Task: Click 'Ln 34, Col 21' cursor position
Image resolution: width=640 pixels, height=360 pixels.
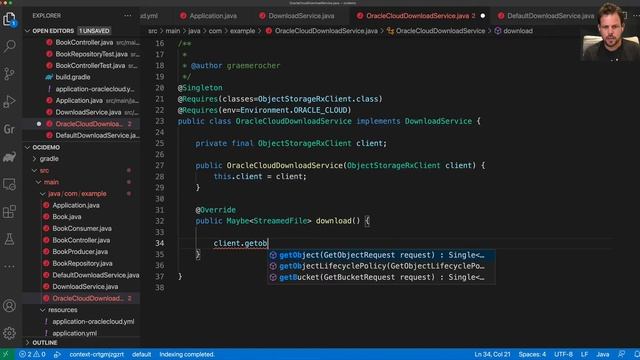Action: tap(492, 354)
